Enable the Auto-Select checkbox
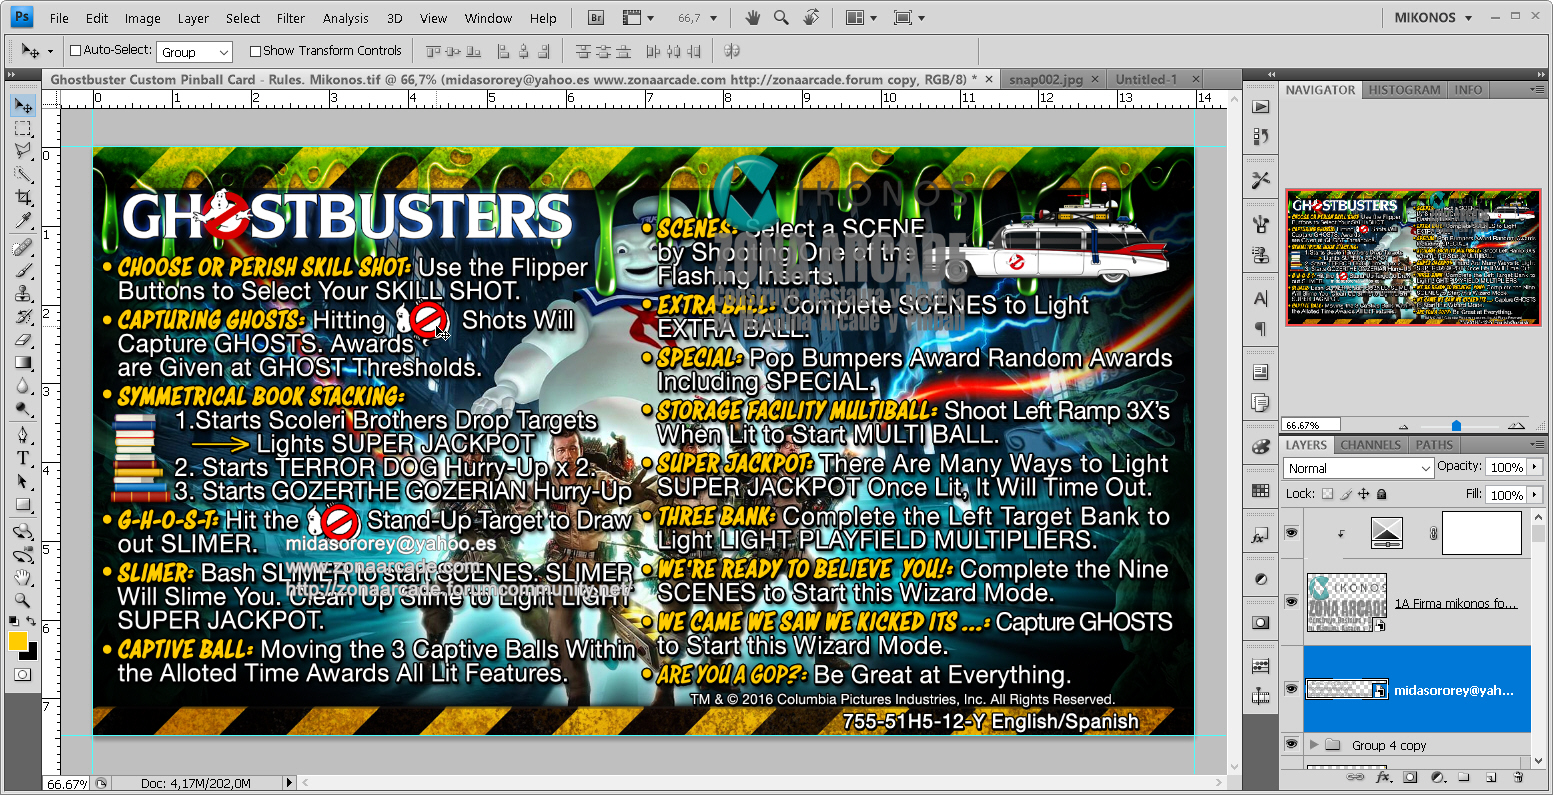Viewport: 1553px width, 795px height. 75,51
